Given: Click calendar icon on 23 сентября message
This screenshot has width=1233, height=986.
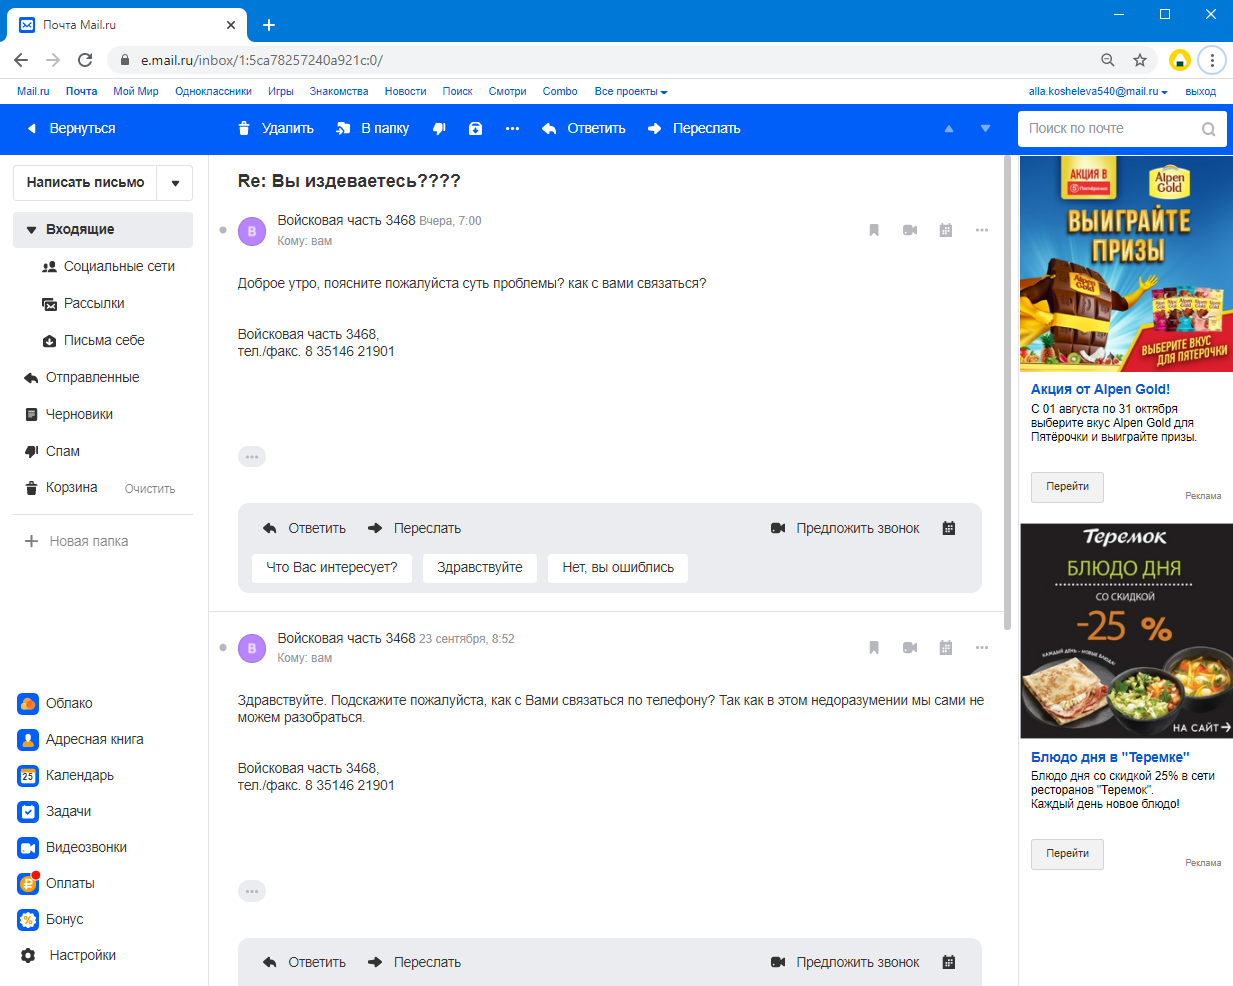Looking at the screenshot, I should [x=946, y=648].
